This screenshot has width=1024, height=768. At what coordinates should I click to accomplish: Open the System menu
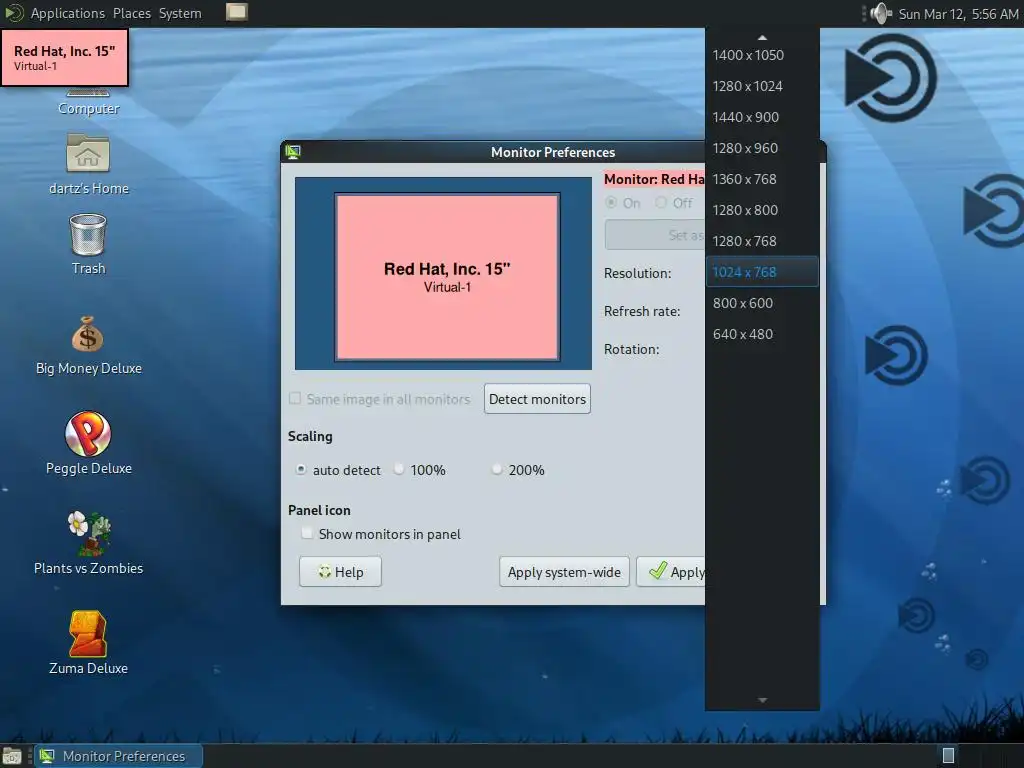[180, 13]
